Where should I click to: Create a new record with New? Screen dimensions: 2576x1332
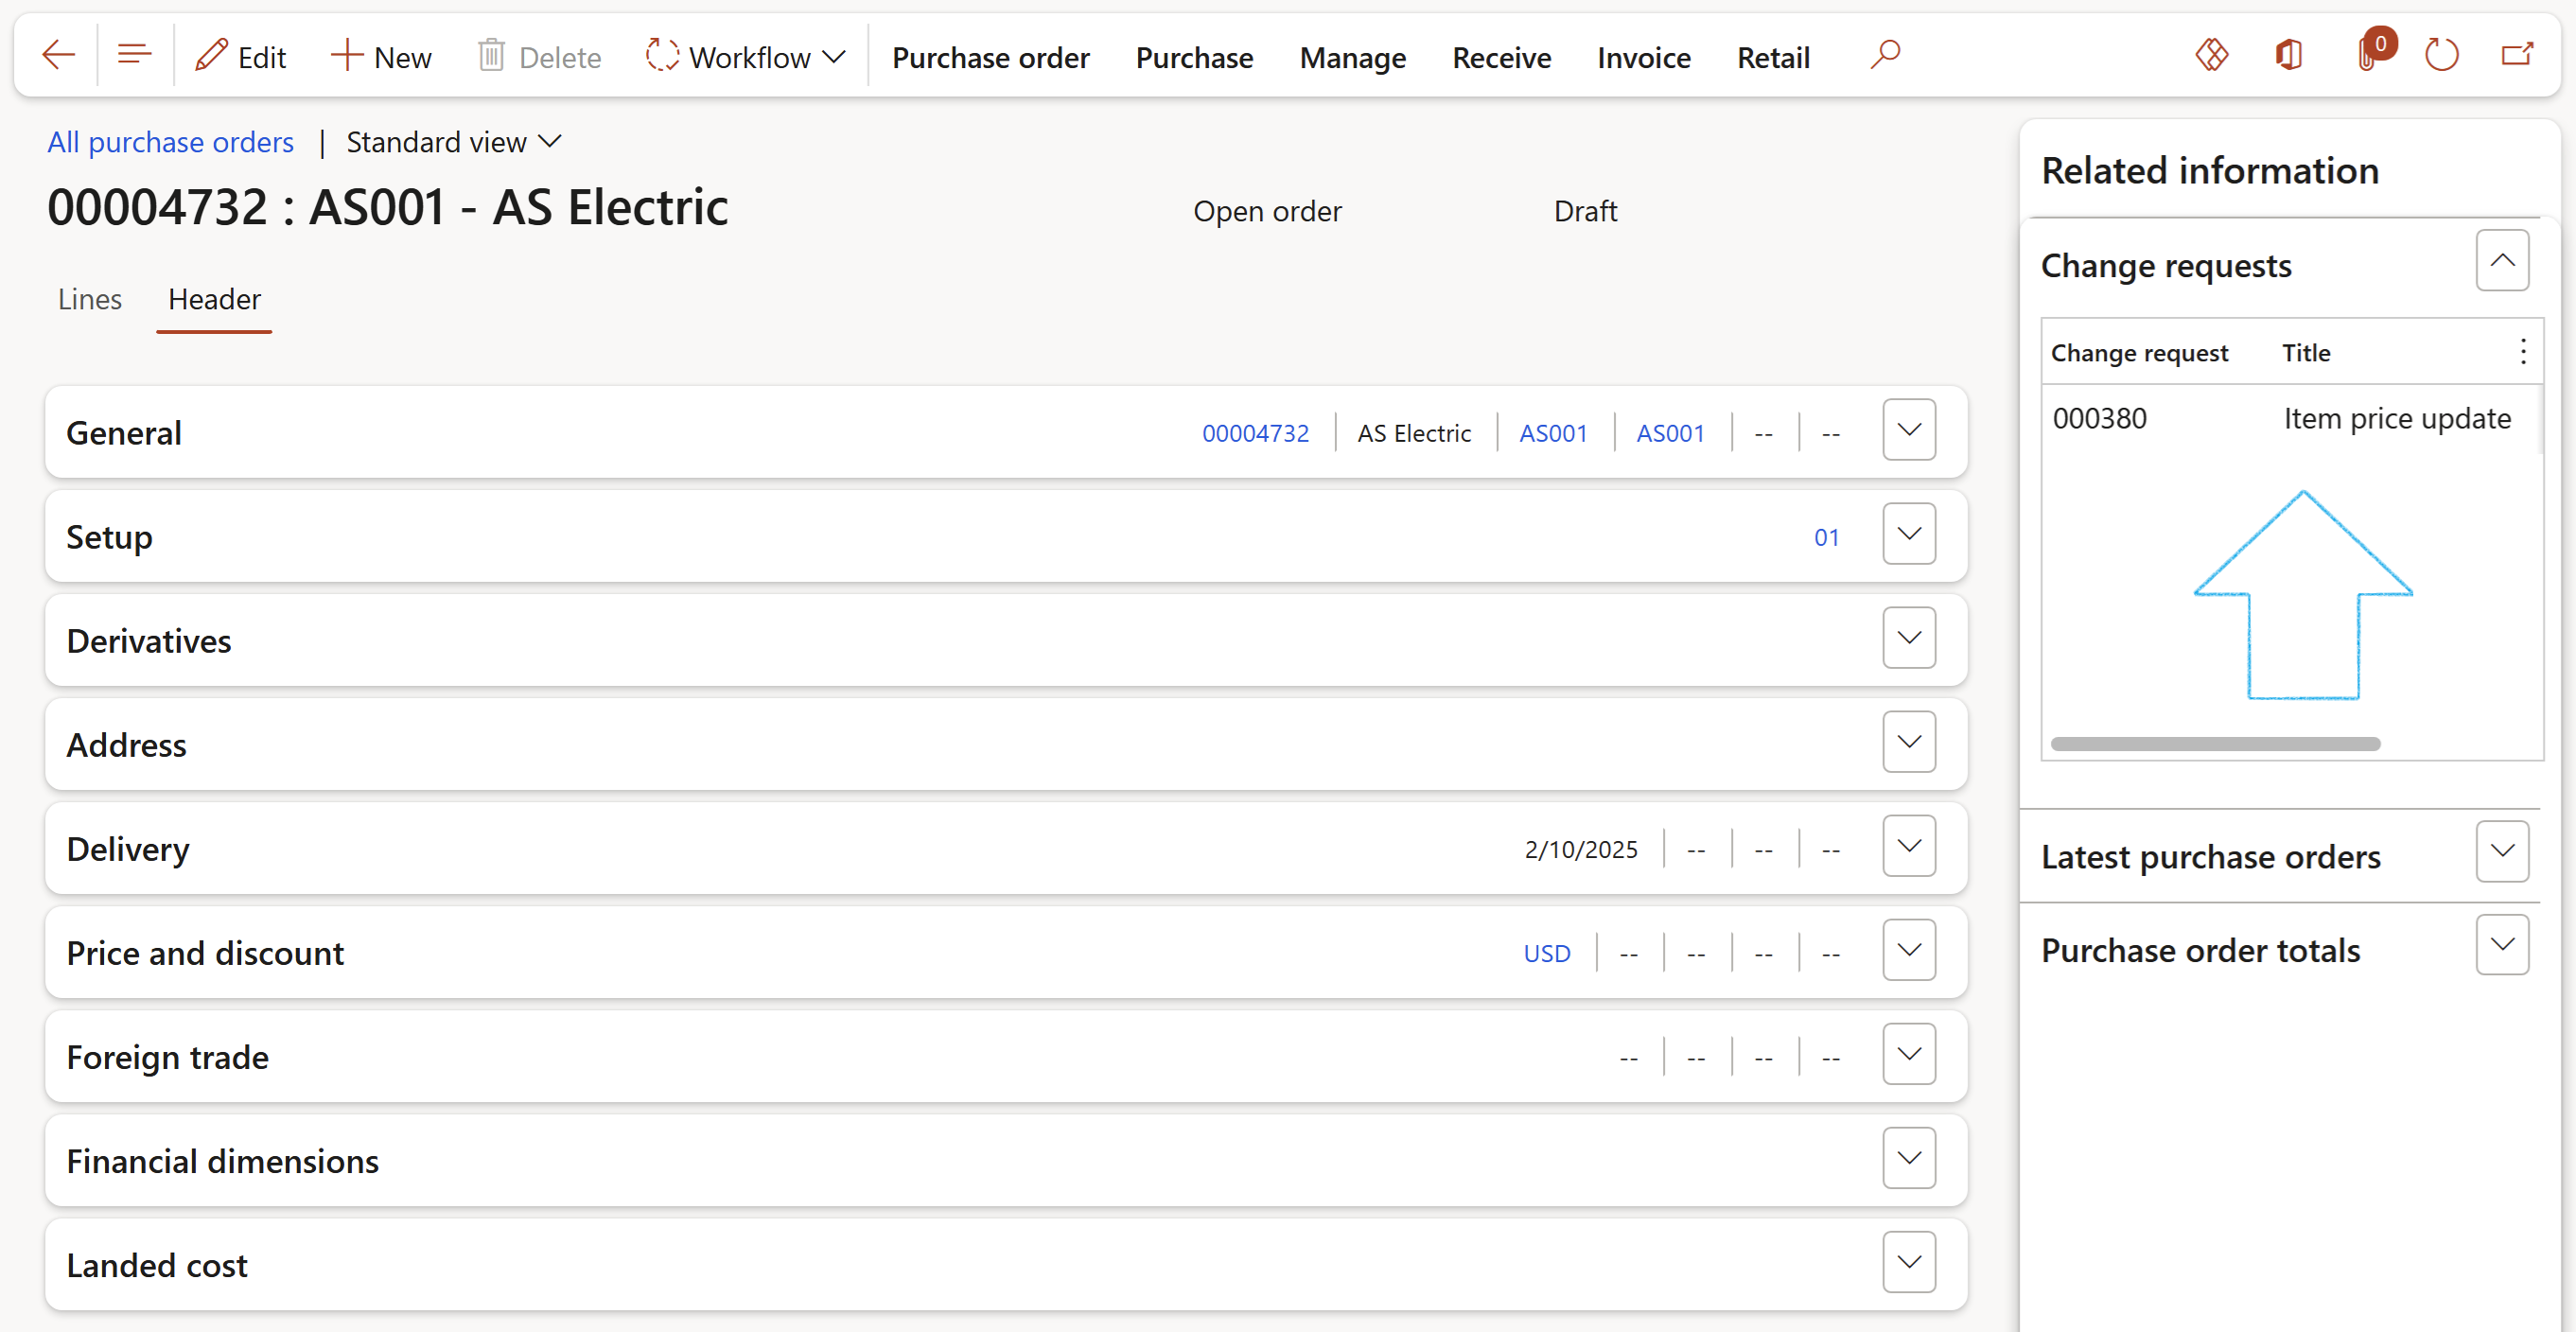click(381, 56)
